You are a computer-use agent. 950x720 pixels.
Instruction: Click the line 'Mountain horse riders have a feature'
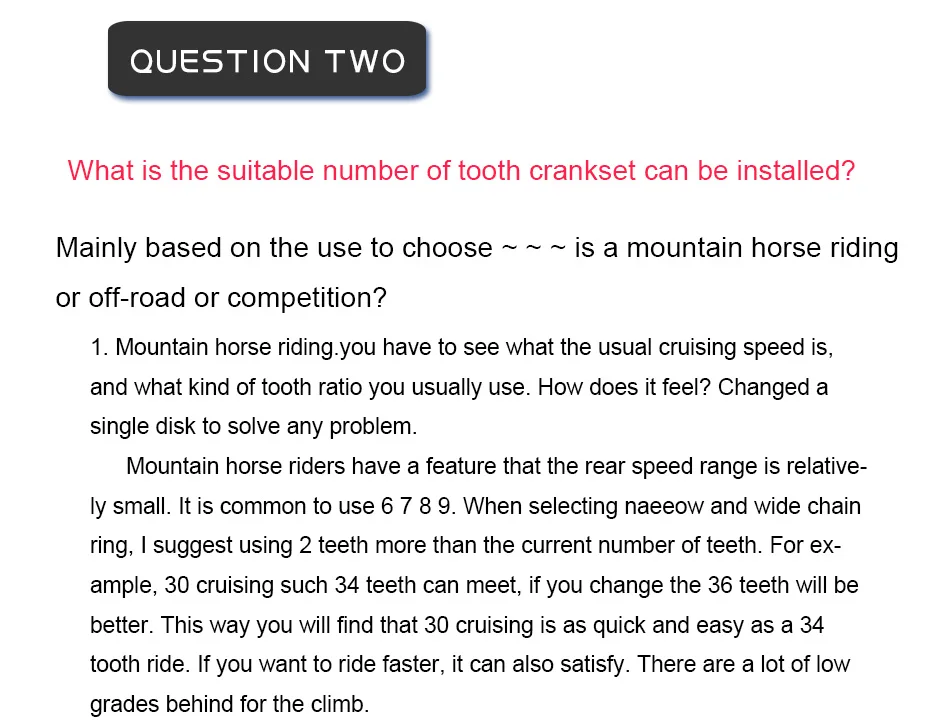point(496,466)
